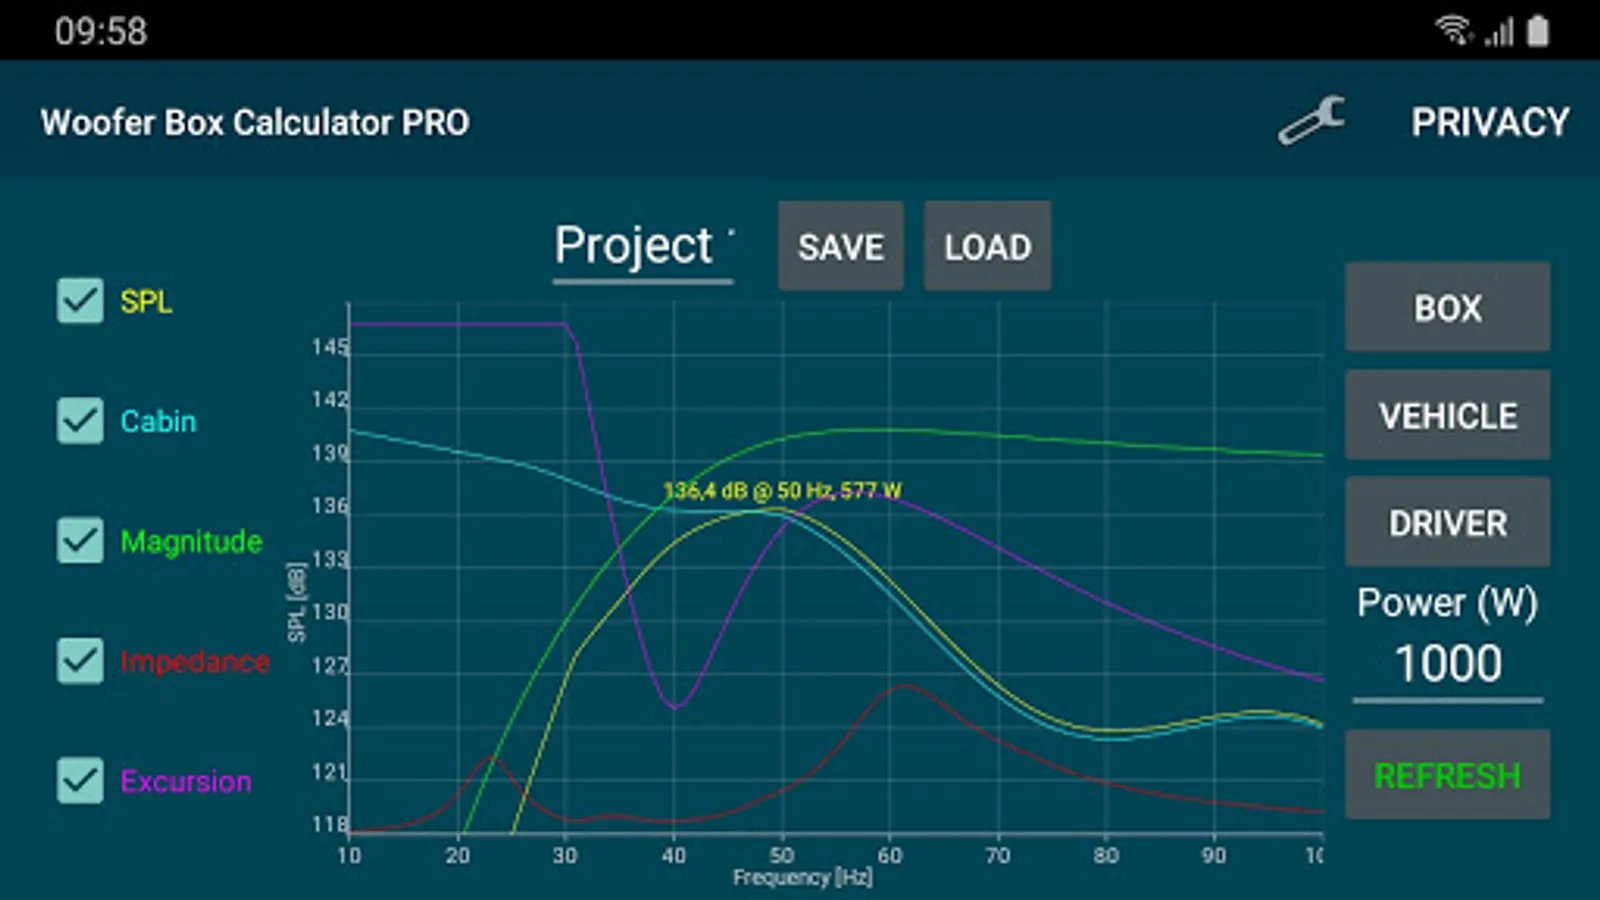Toggle the Cabin curve checkbox
1600x900 pixels.
pyautogui.click(x=80, y=421)
